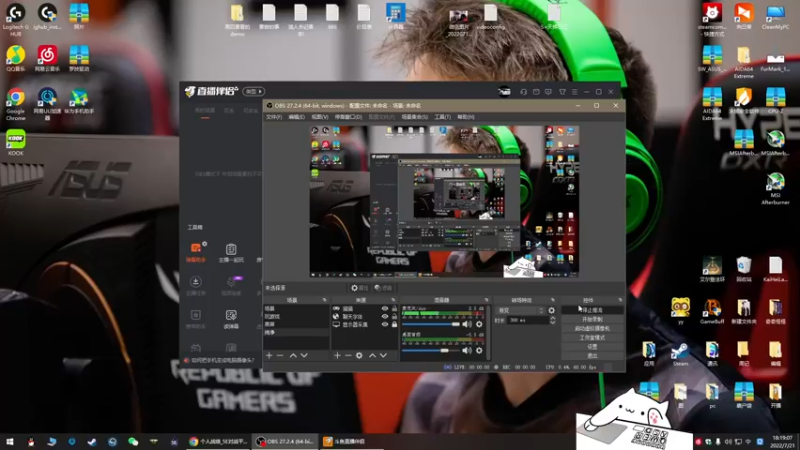Screen dimensions: 800x450
Task: Toggle visibility eye of display capture source
Action: pyautogui.click(x=385, y=324)
